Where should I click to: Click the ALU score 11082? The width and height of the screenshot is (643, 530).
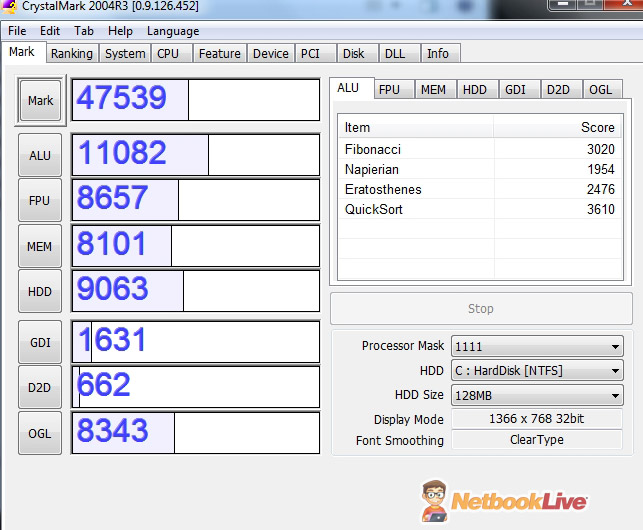tap(122, 152)
